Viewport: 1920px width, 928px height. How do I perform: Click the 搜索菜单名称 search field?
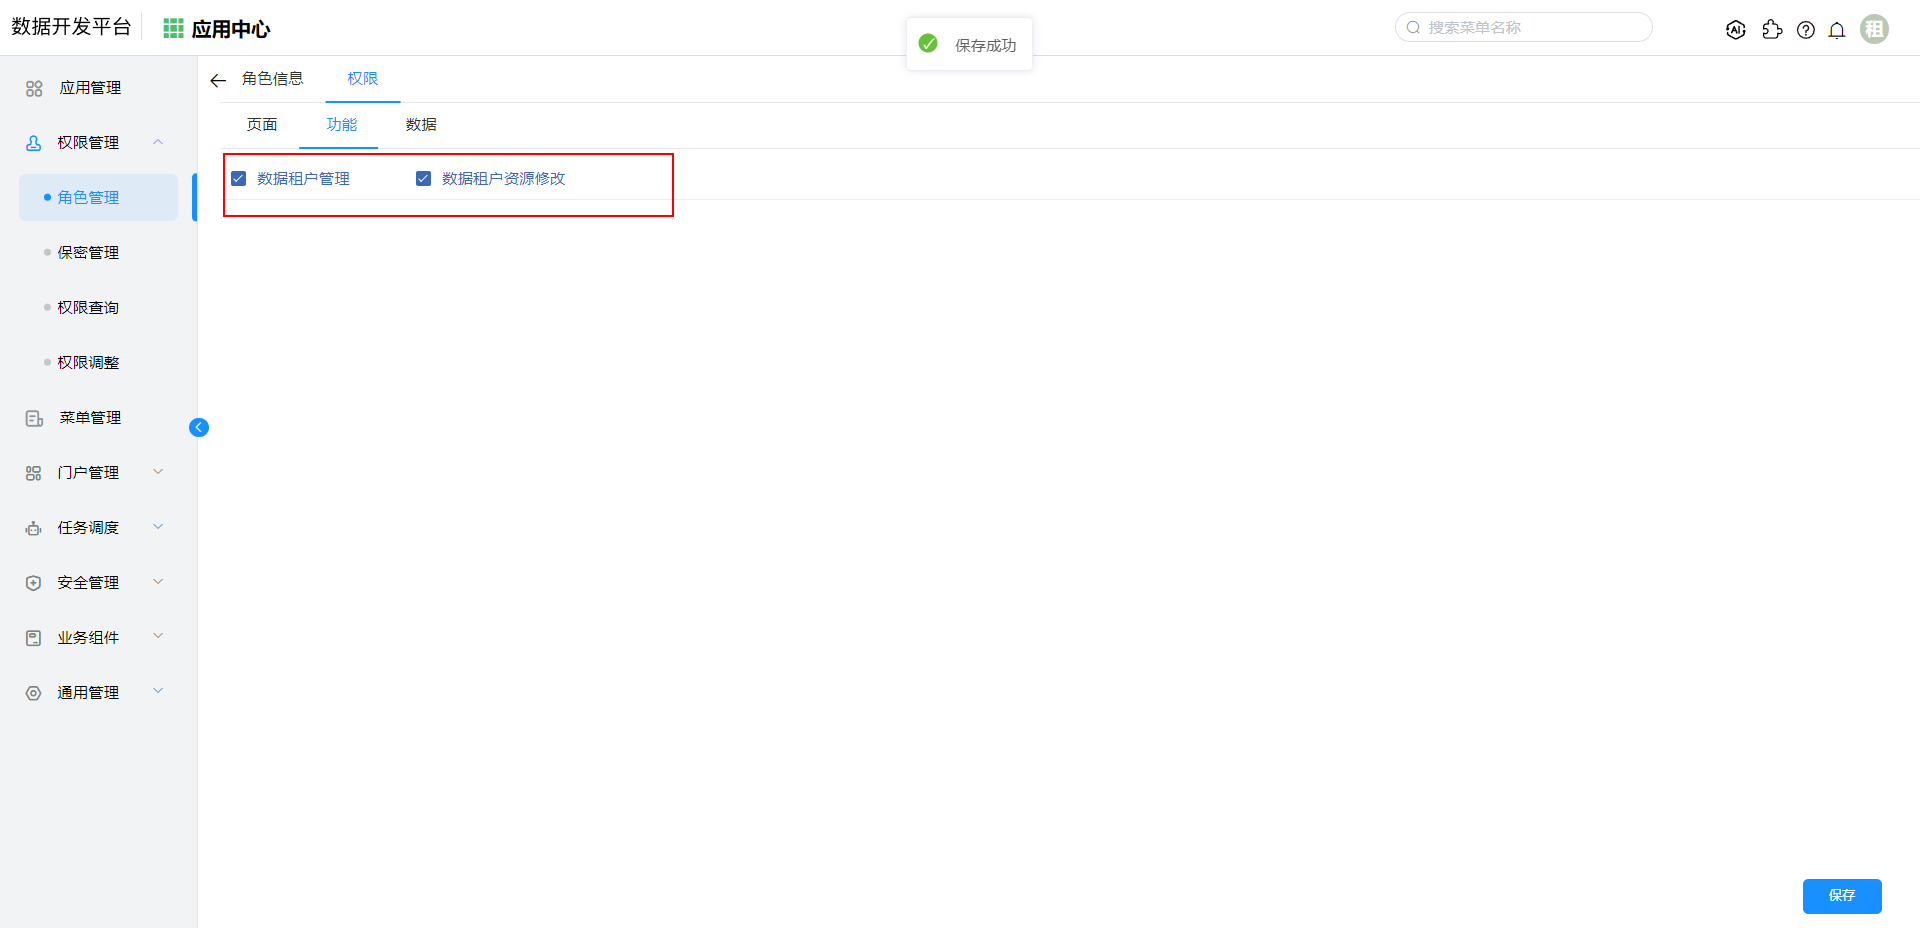click(1530, 28)
